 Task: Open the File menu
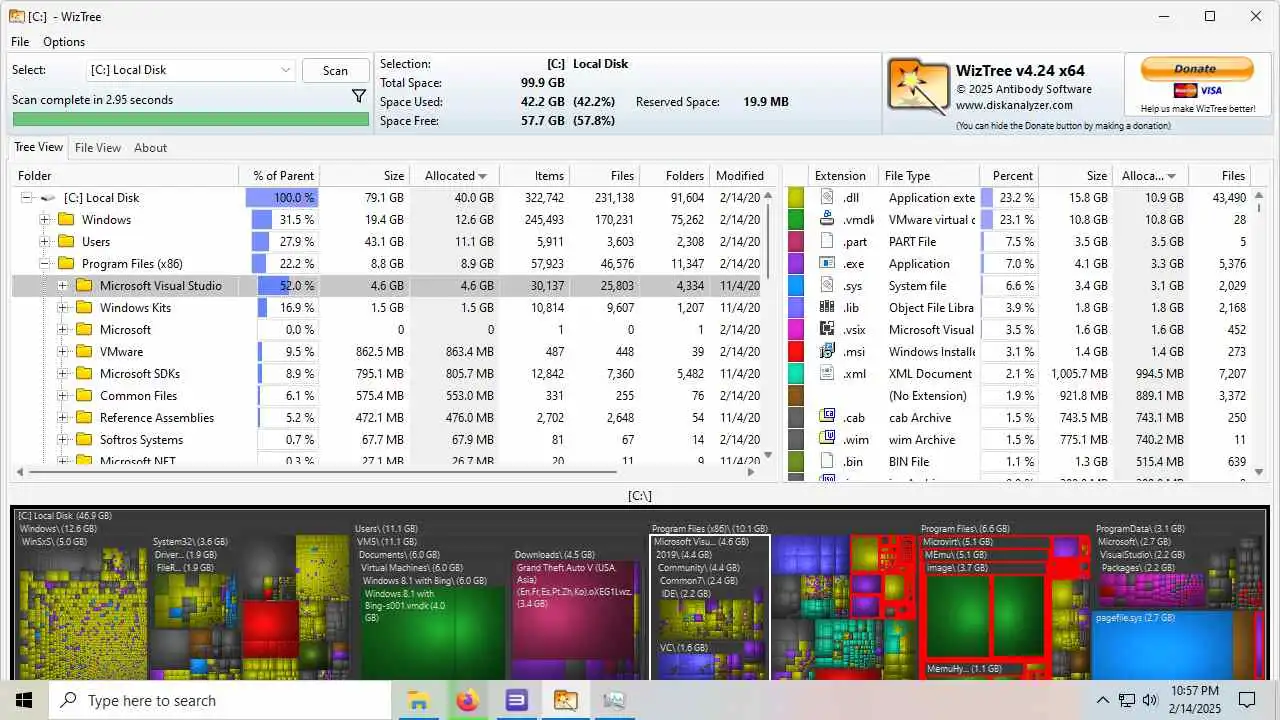pos(20,42)
